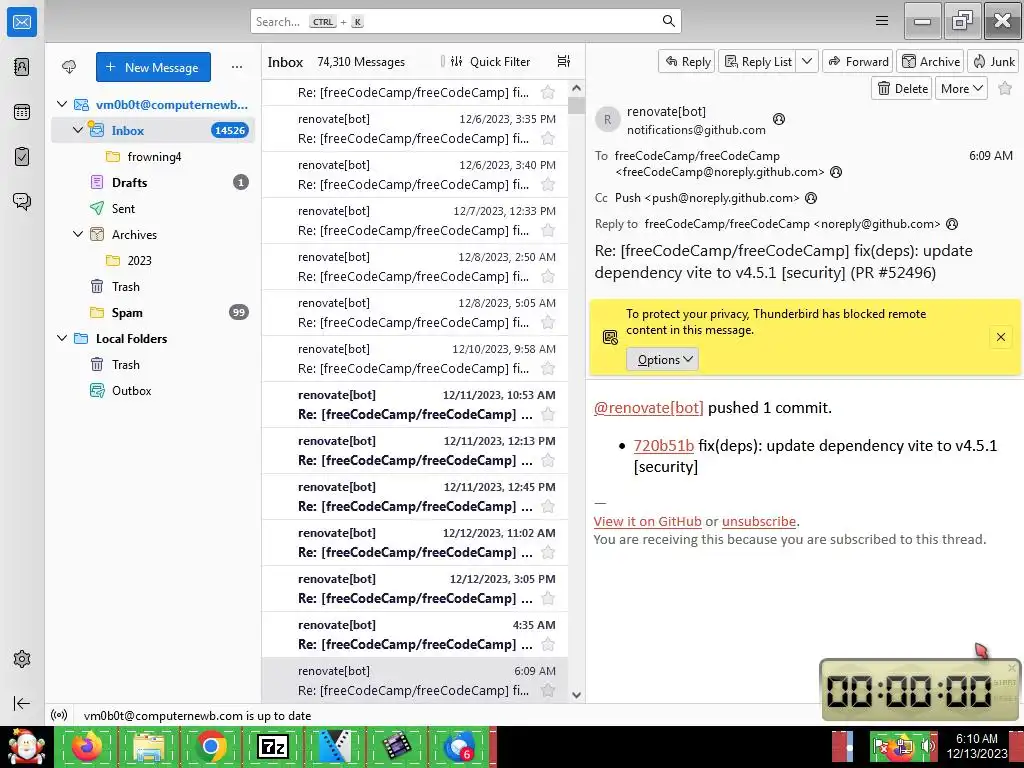The height and width of the screenshot is (768, 1024).
Task: Collapse the spaces toolbar
Action: pos(22,703)
